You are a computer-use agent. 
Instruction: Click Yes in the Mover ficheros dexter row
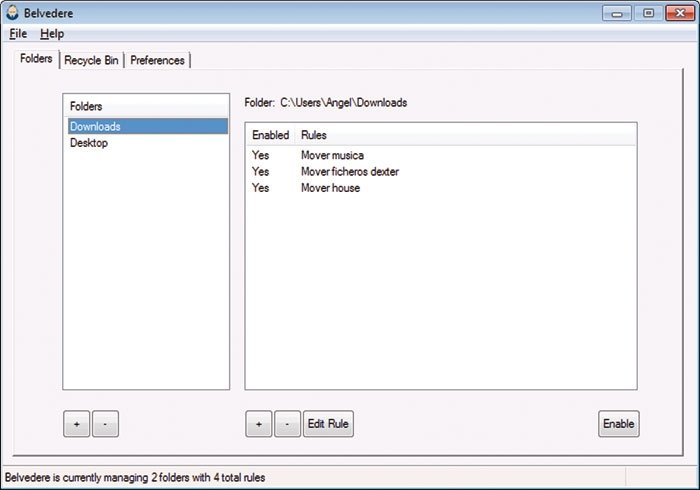coord(260,171)
